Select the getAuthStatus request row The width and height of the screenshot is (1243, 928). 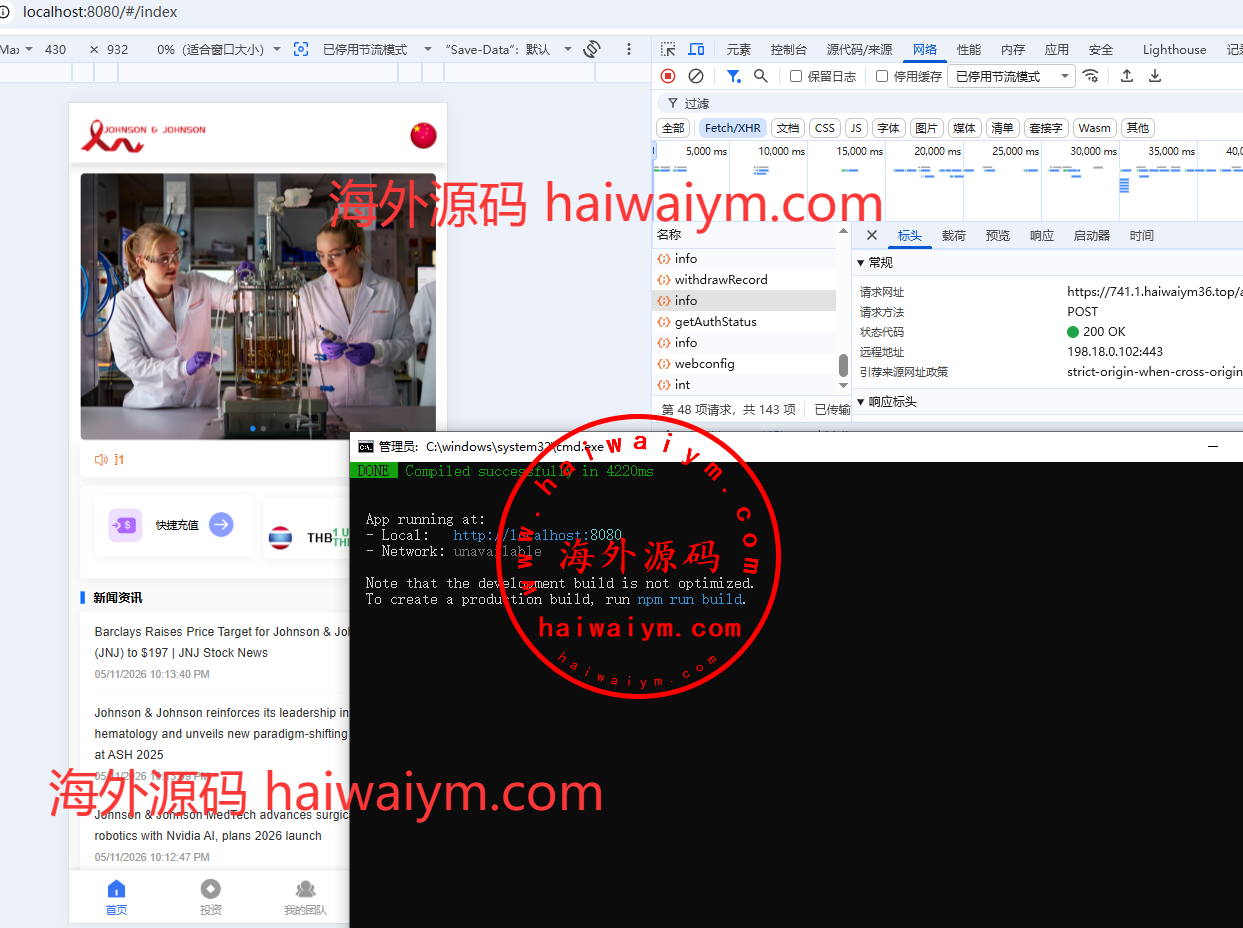(744, 321)
